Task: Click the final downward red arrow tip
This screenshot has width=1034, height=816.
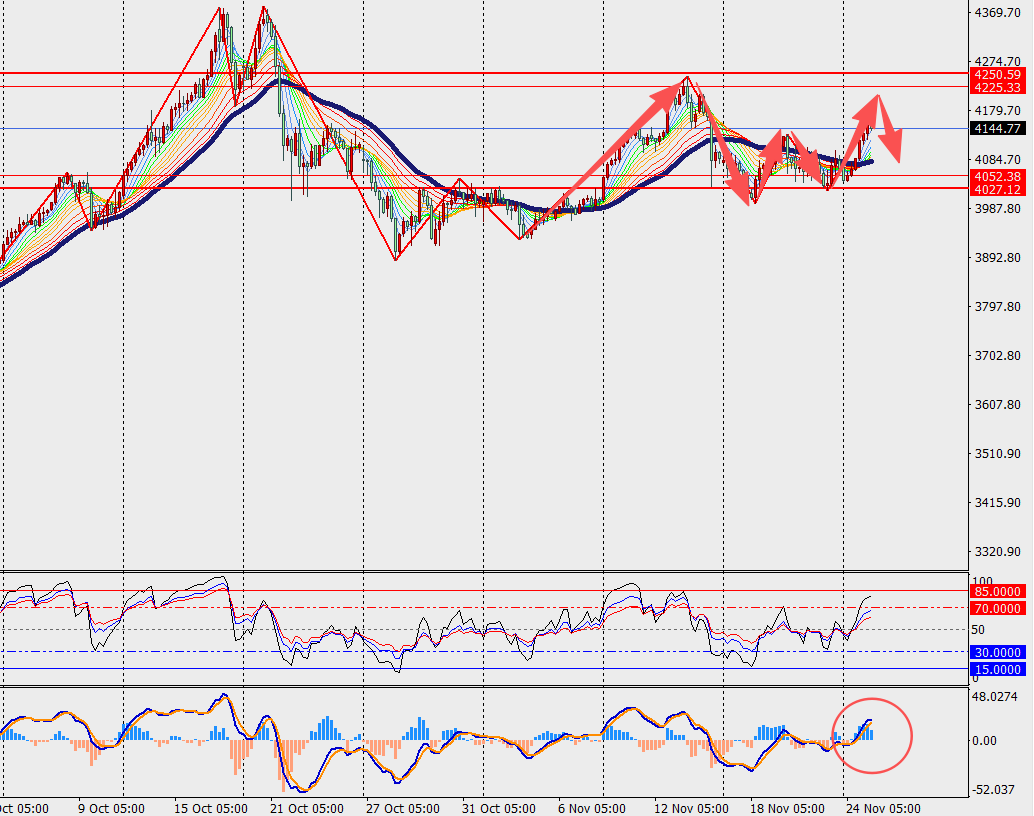Action: (898, 160)
